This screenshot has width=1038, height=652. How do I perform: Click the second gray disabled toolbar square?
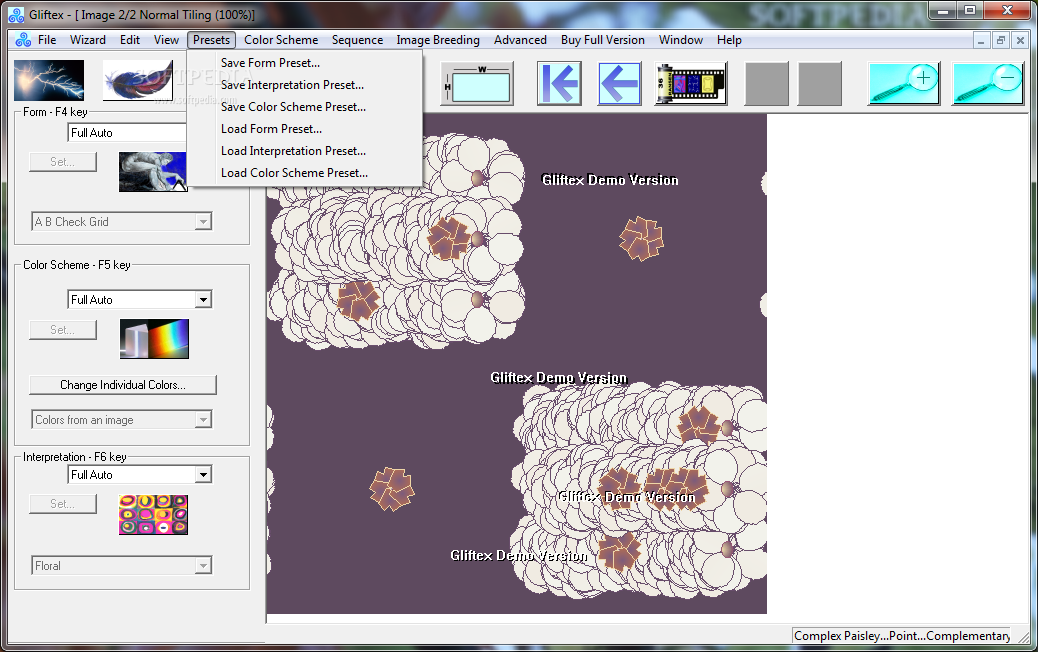(x=820, y=83)
